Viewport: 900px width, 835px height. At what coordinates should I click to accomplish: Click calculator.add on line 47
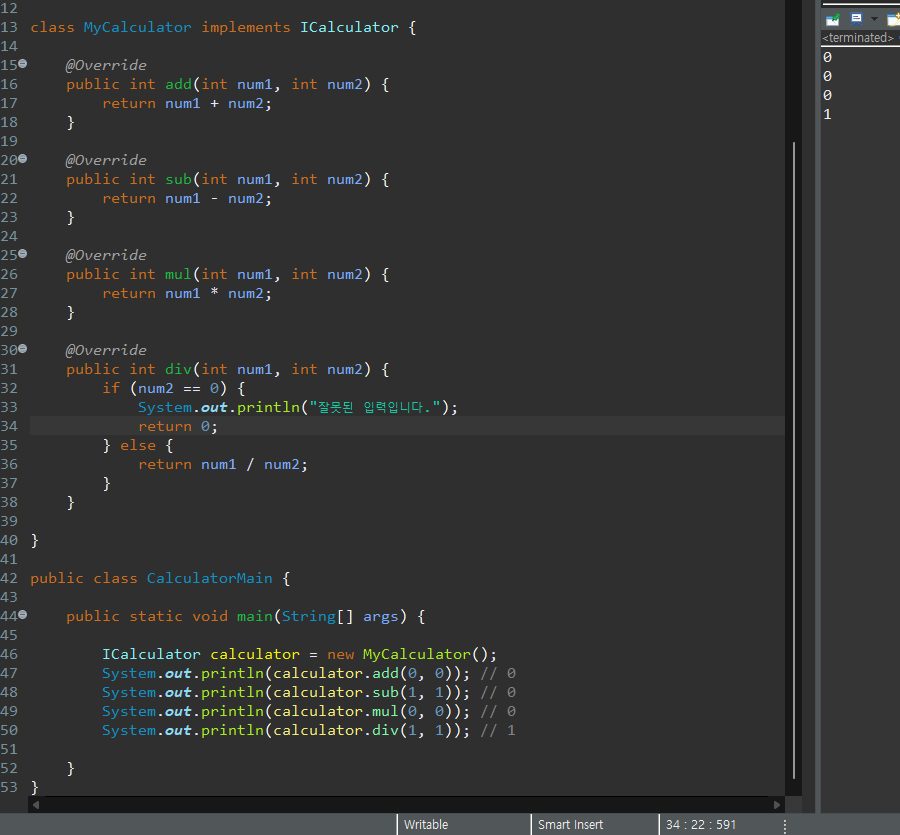[336, 673]
